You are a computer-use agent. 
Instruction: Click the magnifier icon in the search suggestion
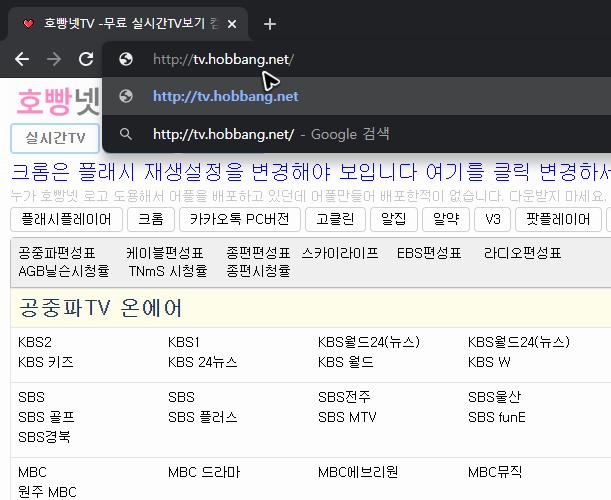pos(126,134)
